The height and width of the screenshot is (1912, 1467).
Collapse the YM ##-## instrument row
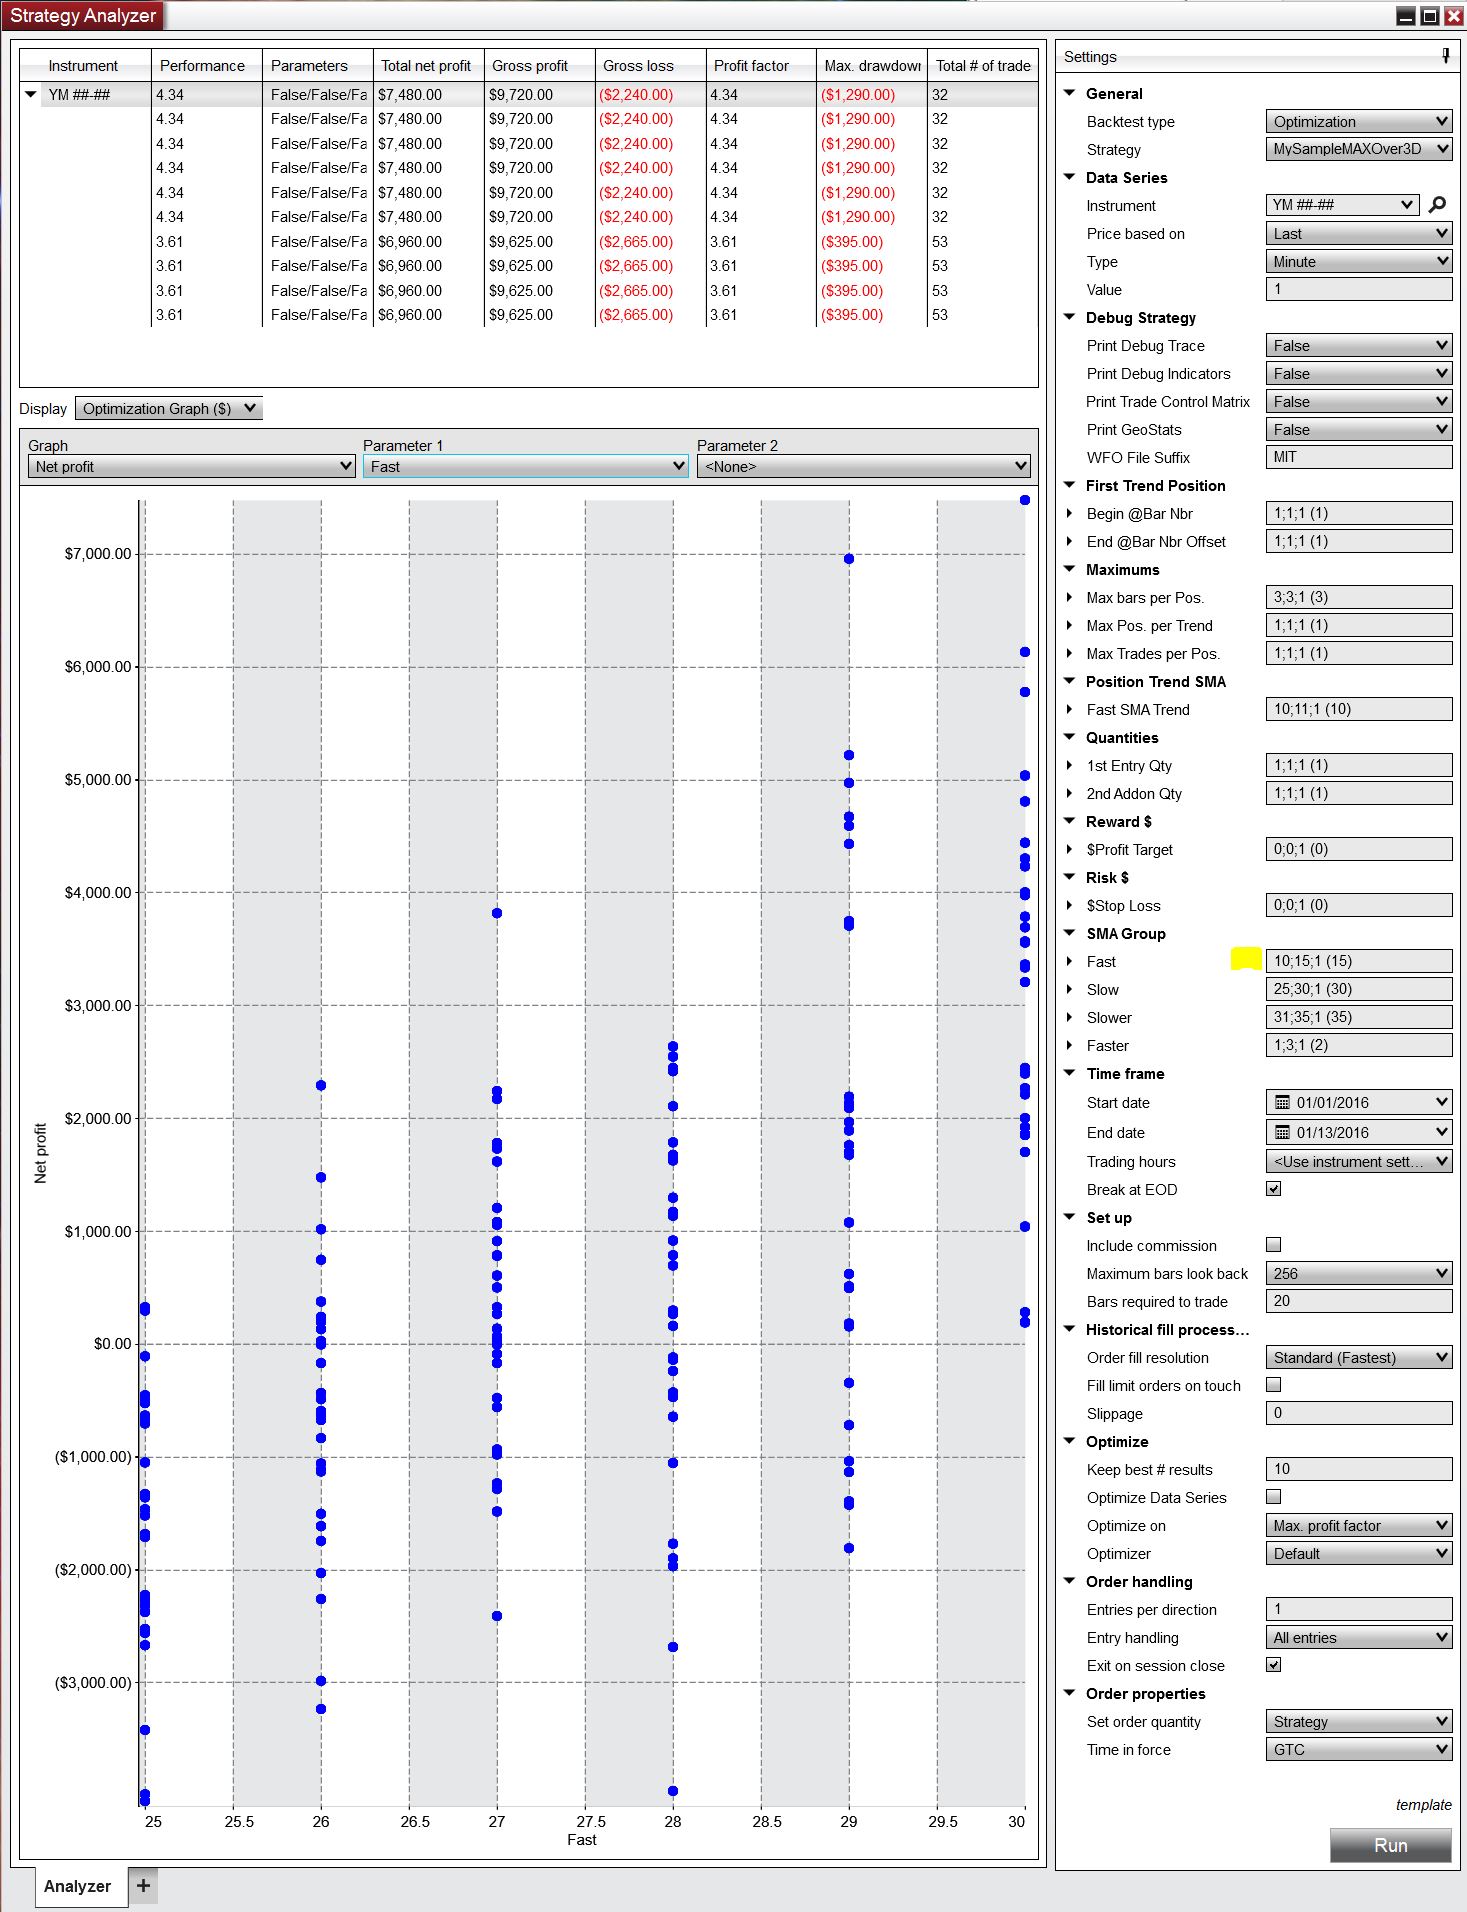[31, 95]
